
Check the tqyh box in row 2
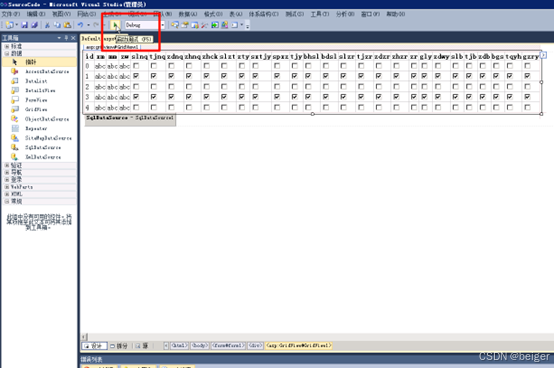510,87
